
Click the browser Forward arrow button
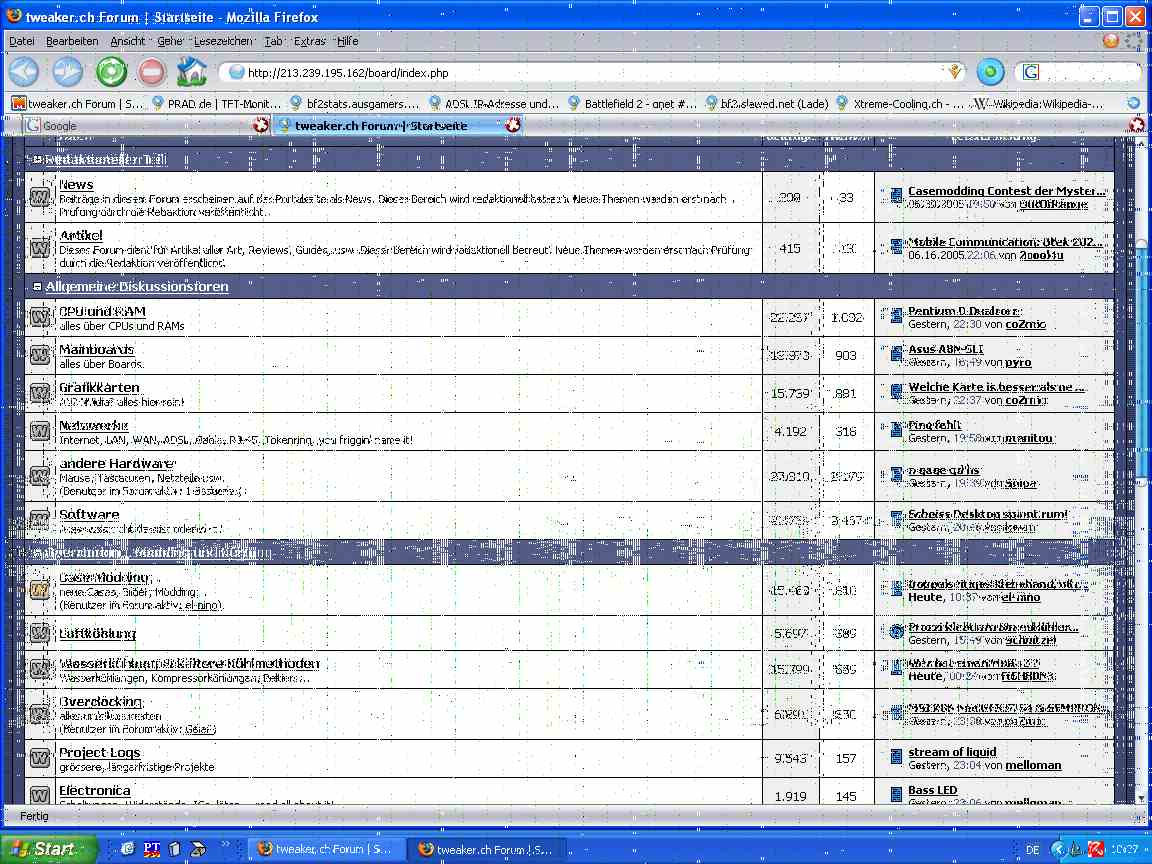tap(68, 72)
